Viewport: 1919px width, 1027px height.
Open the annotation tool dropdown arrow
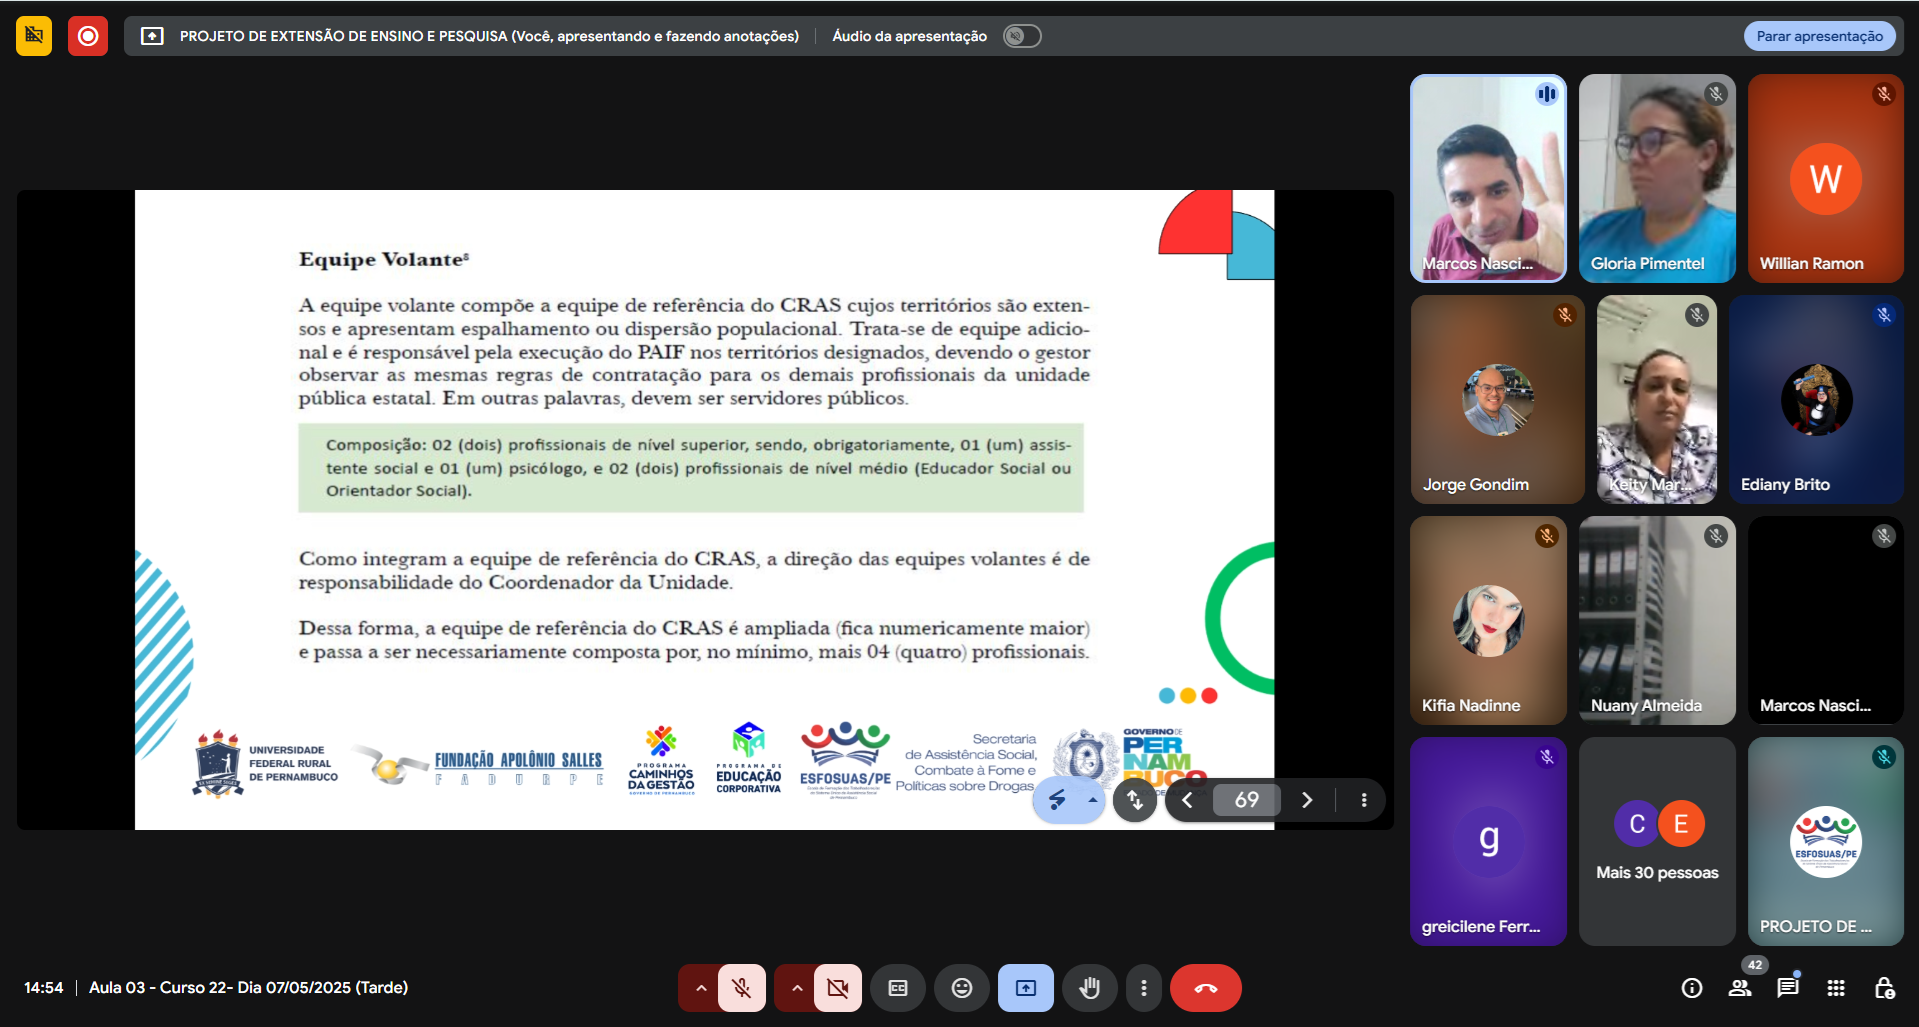1092,800
